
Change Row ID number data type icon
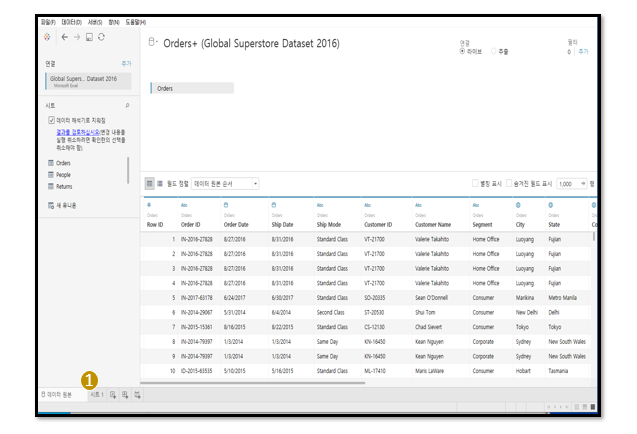pyautogui.click(x=149, y=205)
